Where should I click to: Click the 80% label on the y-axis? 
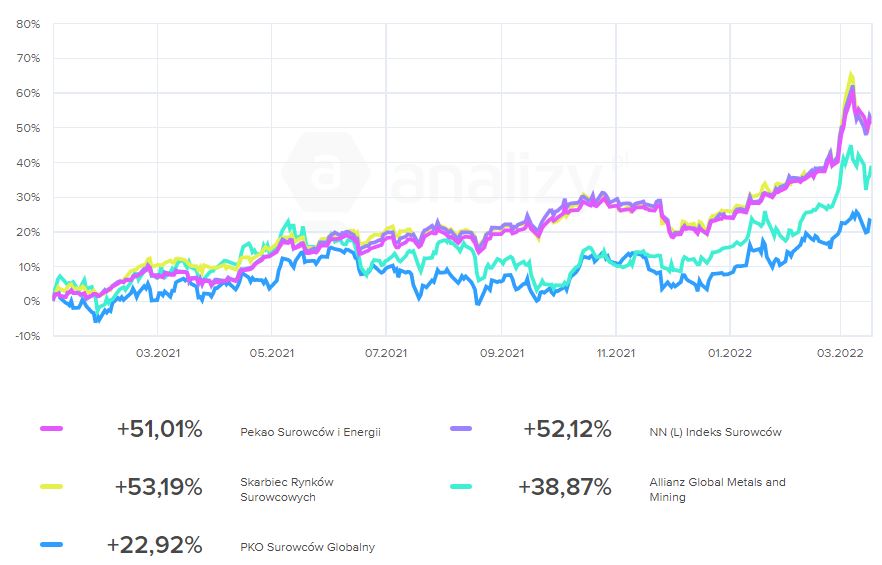tap(29, 24)
